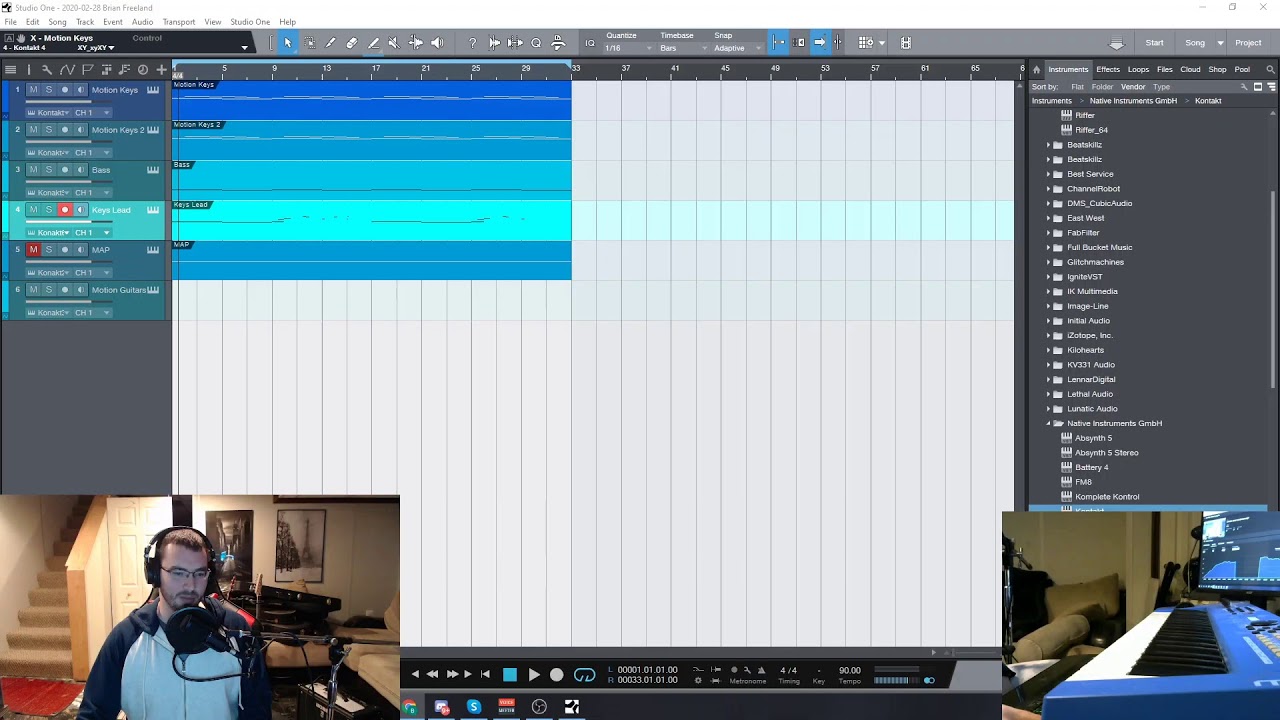Solo the Bass track
Viewport: 1280px width, 720px height.
point(49,170)
